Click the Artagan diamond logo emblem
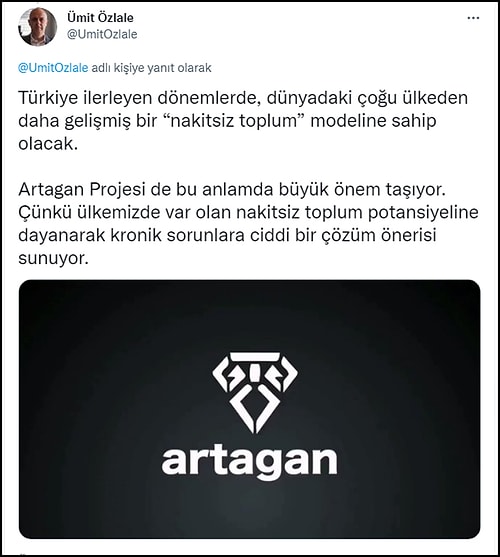500x557 pixels. [x=255, y=392]
